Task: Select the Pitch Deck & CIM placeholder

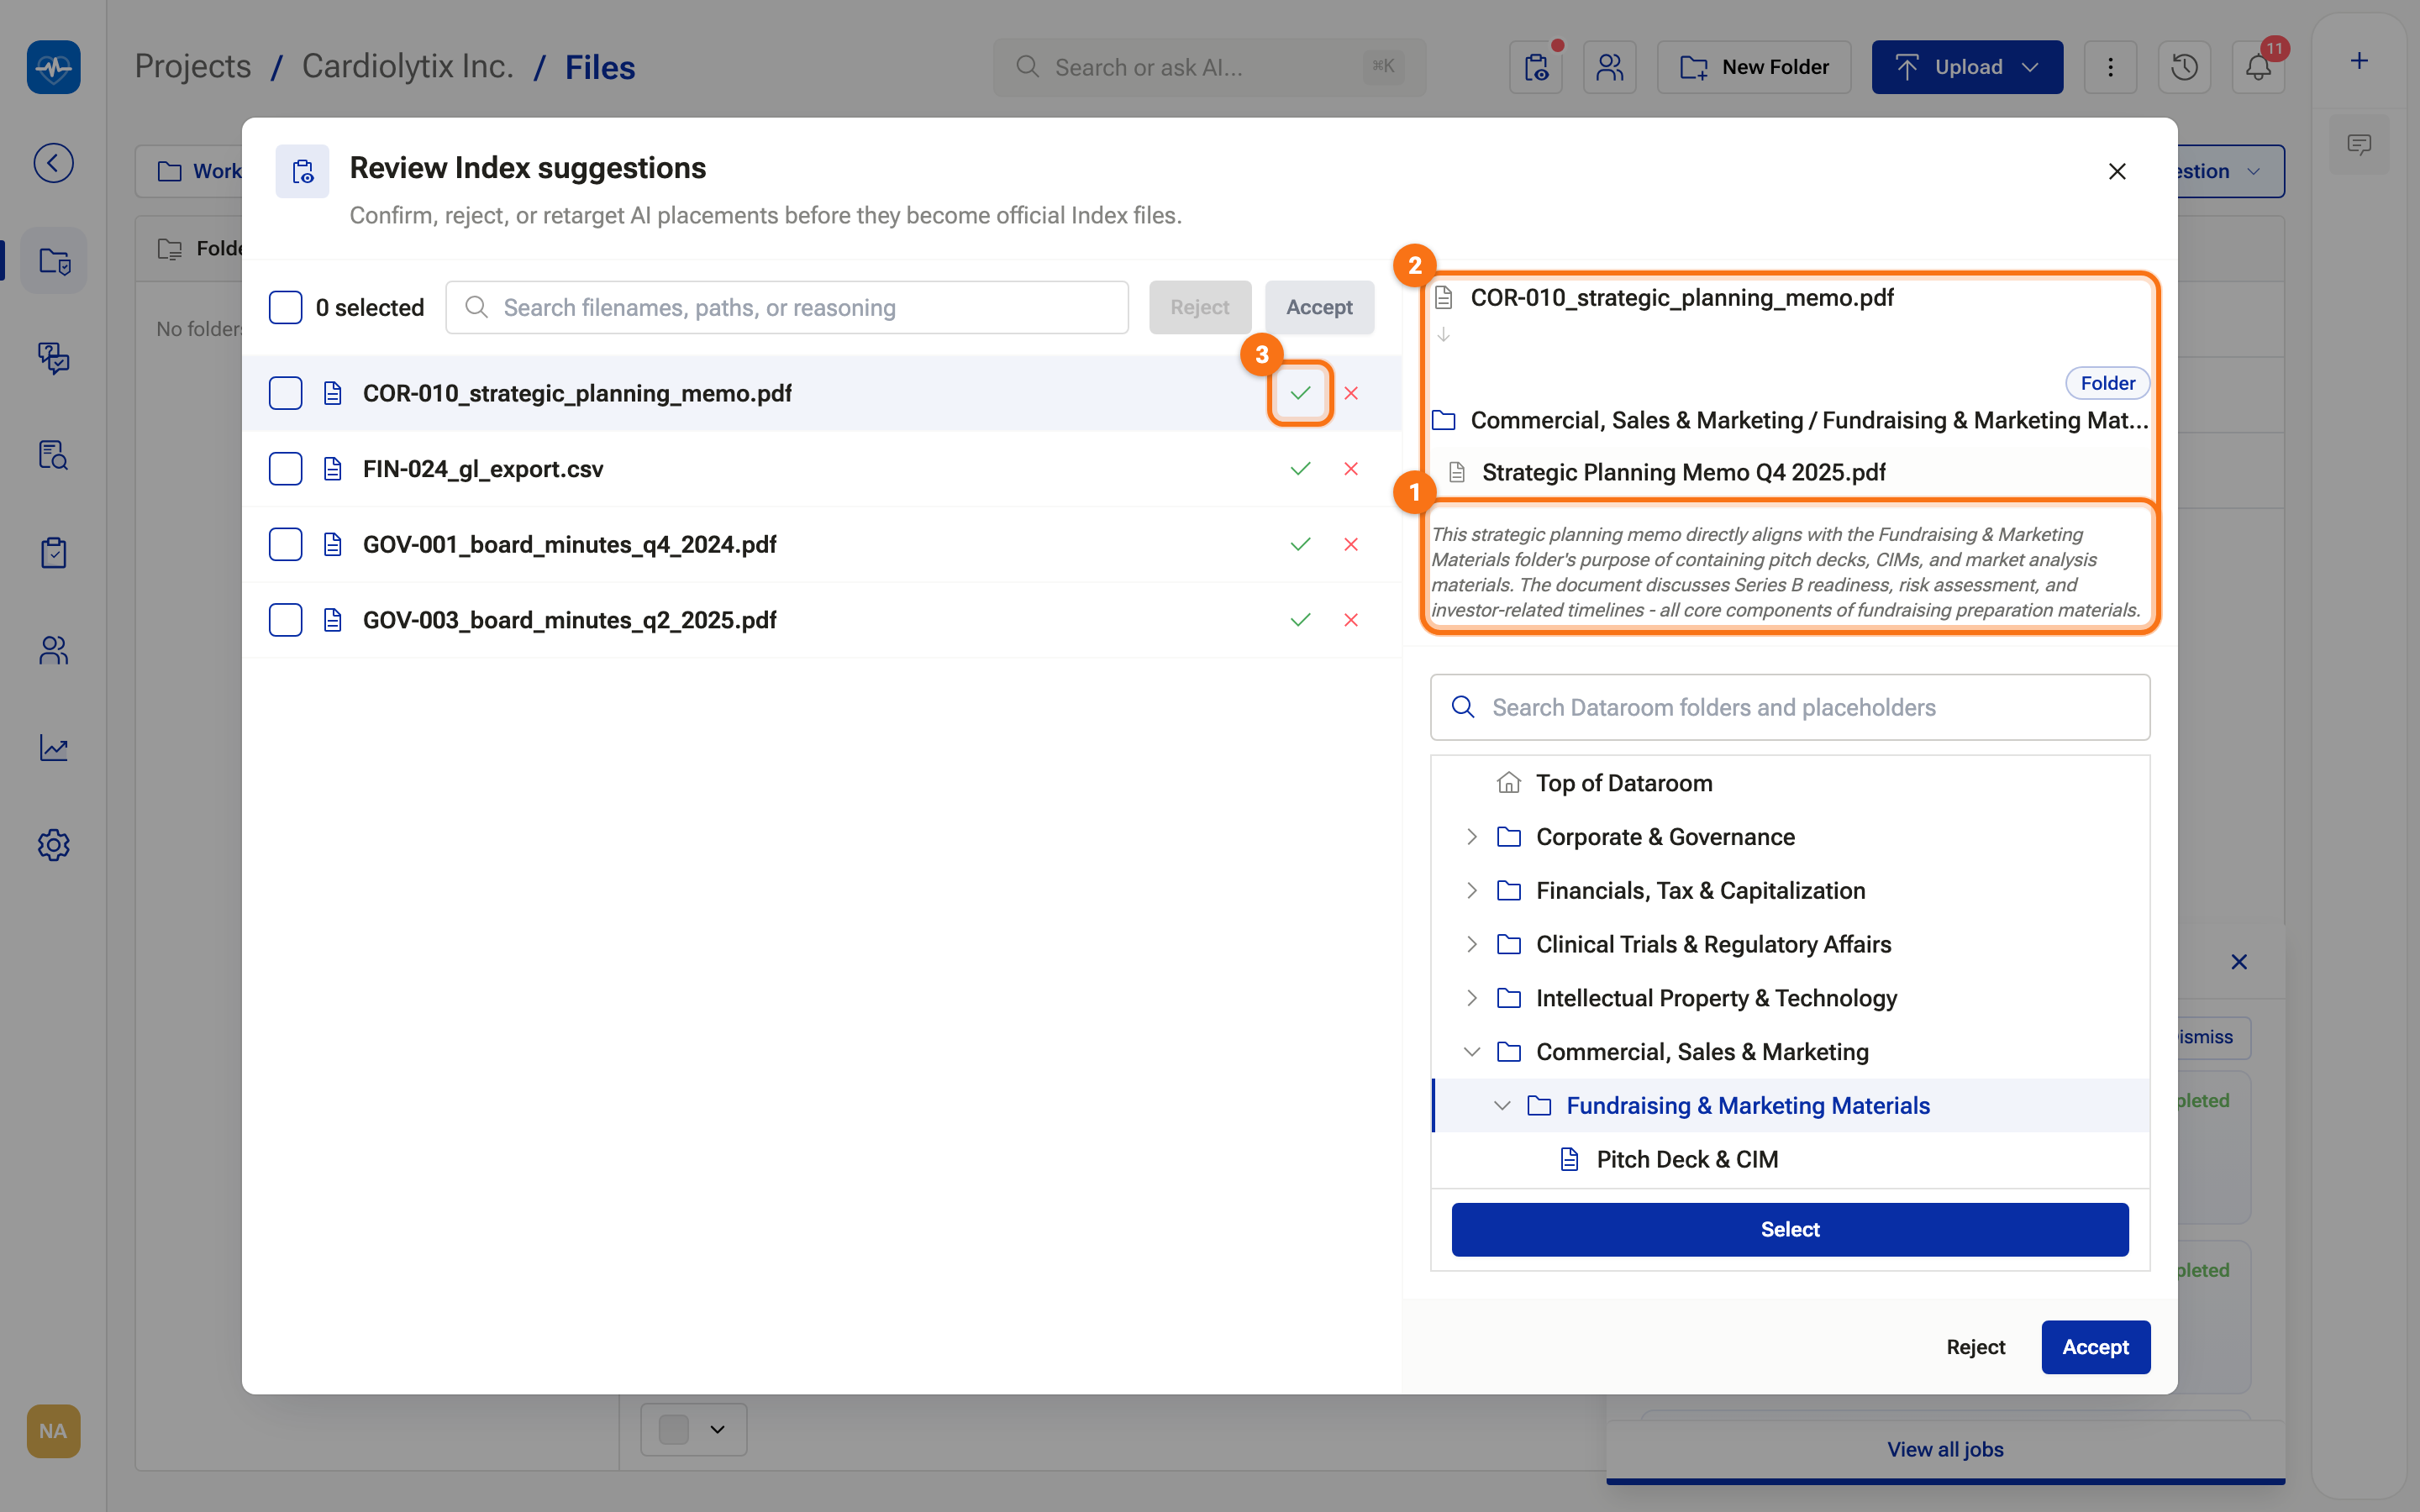Action: click(x=1790, y=1159)
